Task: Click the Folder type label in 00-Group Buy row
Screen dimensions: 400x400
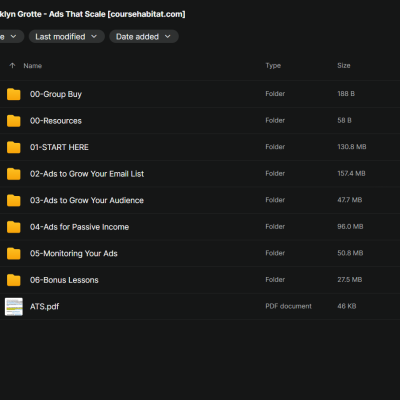Action: [x=275, y=94]
